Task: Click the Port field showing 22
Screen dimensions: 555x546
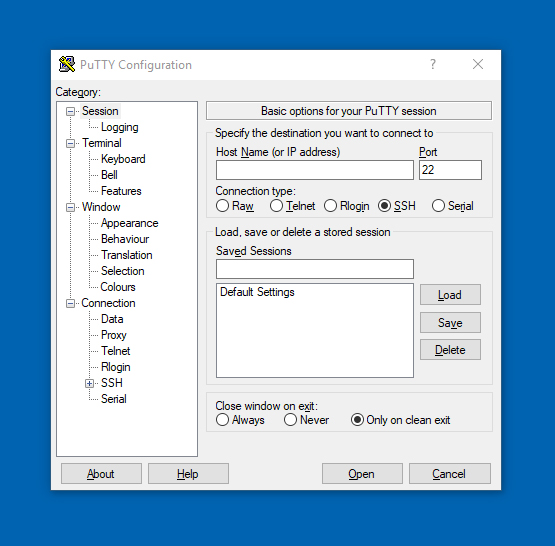Action: coord(450,170)
